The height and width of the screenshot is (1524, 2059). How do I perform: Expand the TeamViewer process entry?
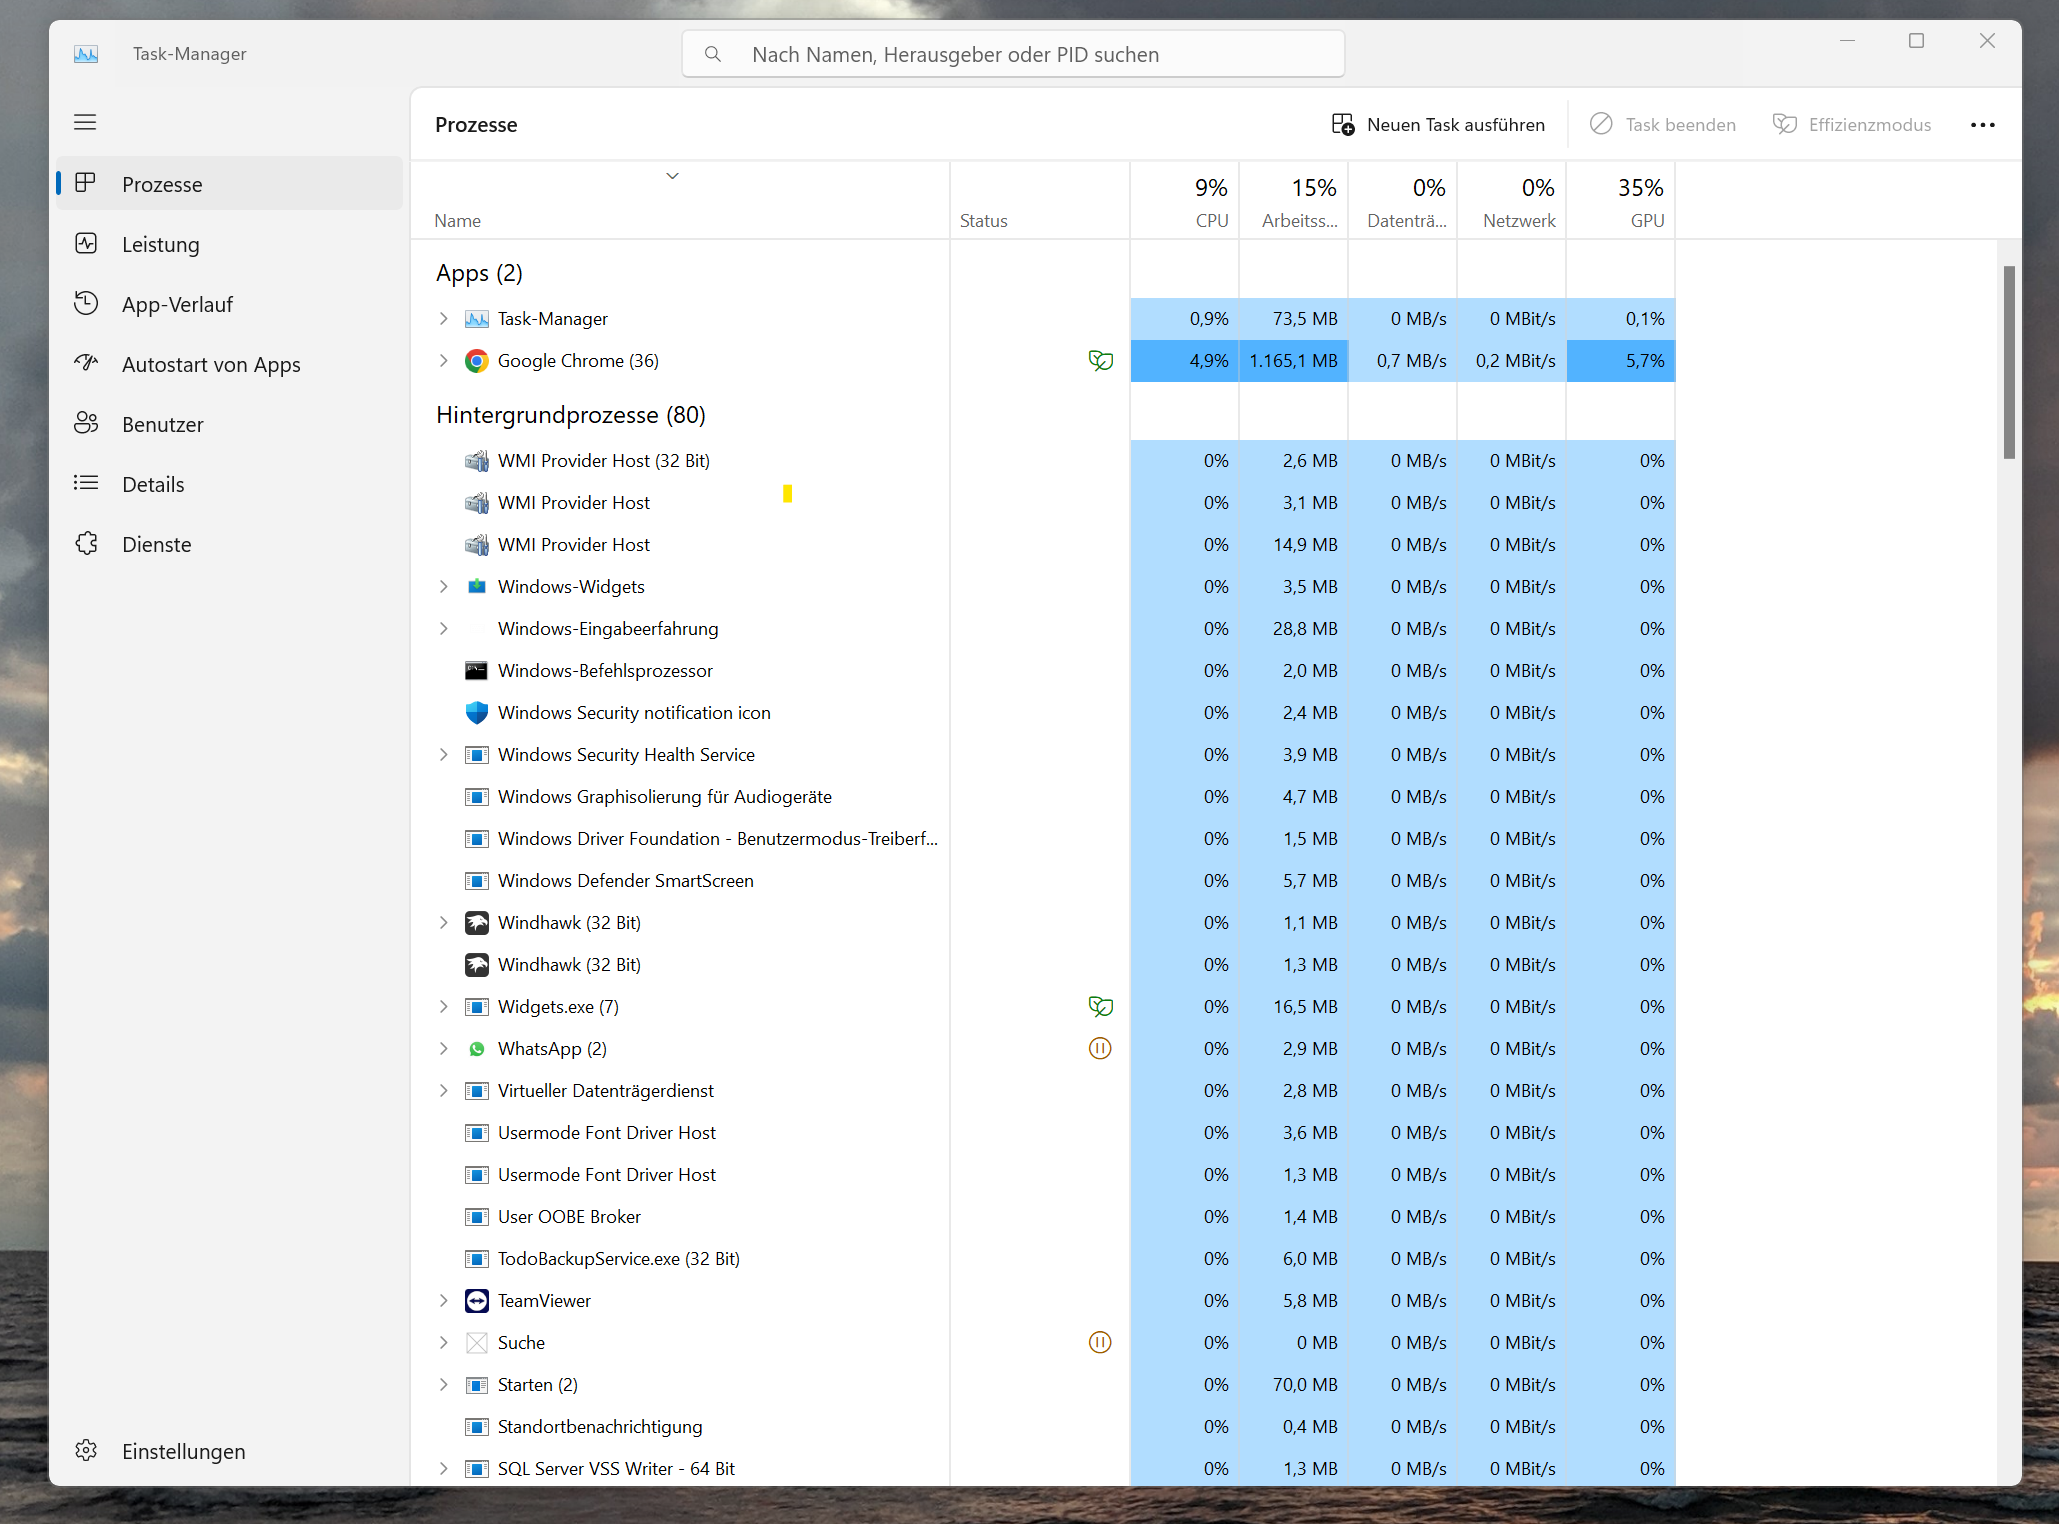pyautogui.click(x=444, y=1301)
